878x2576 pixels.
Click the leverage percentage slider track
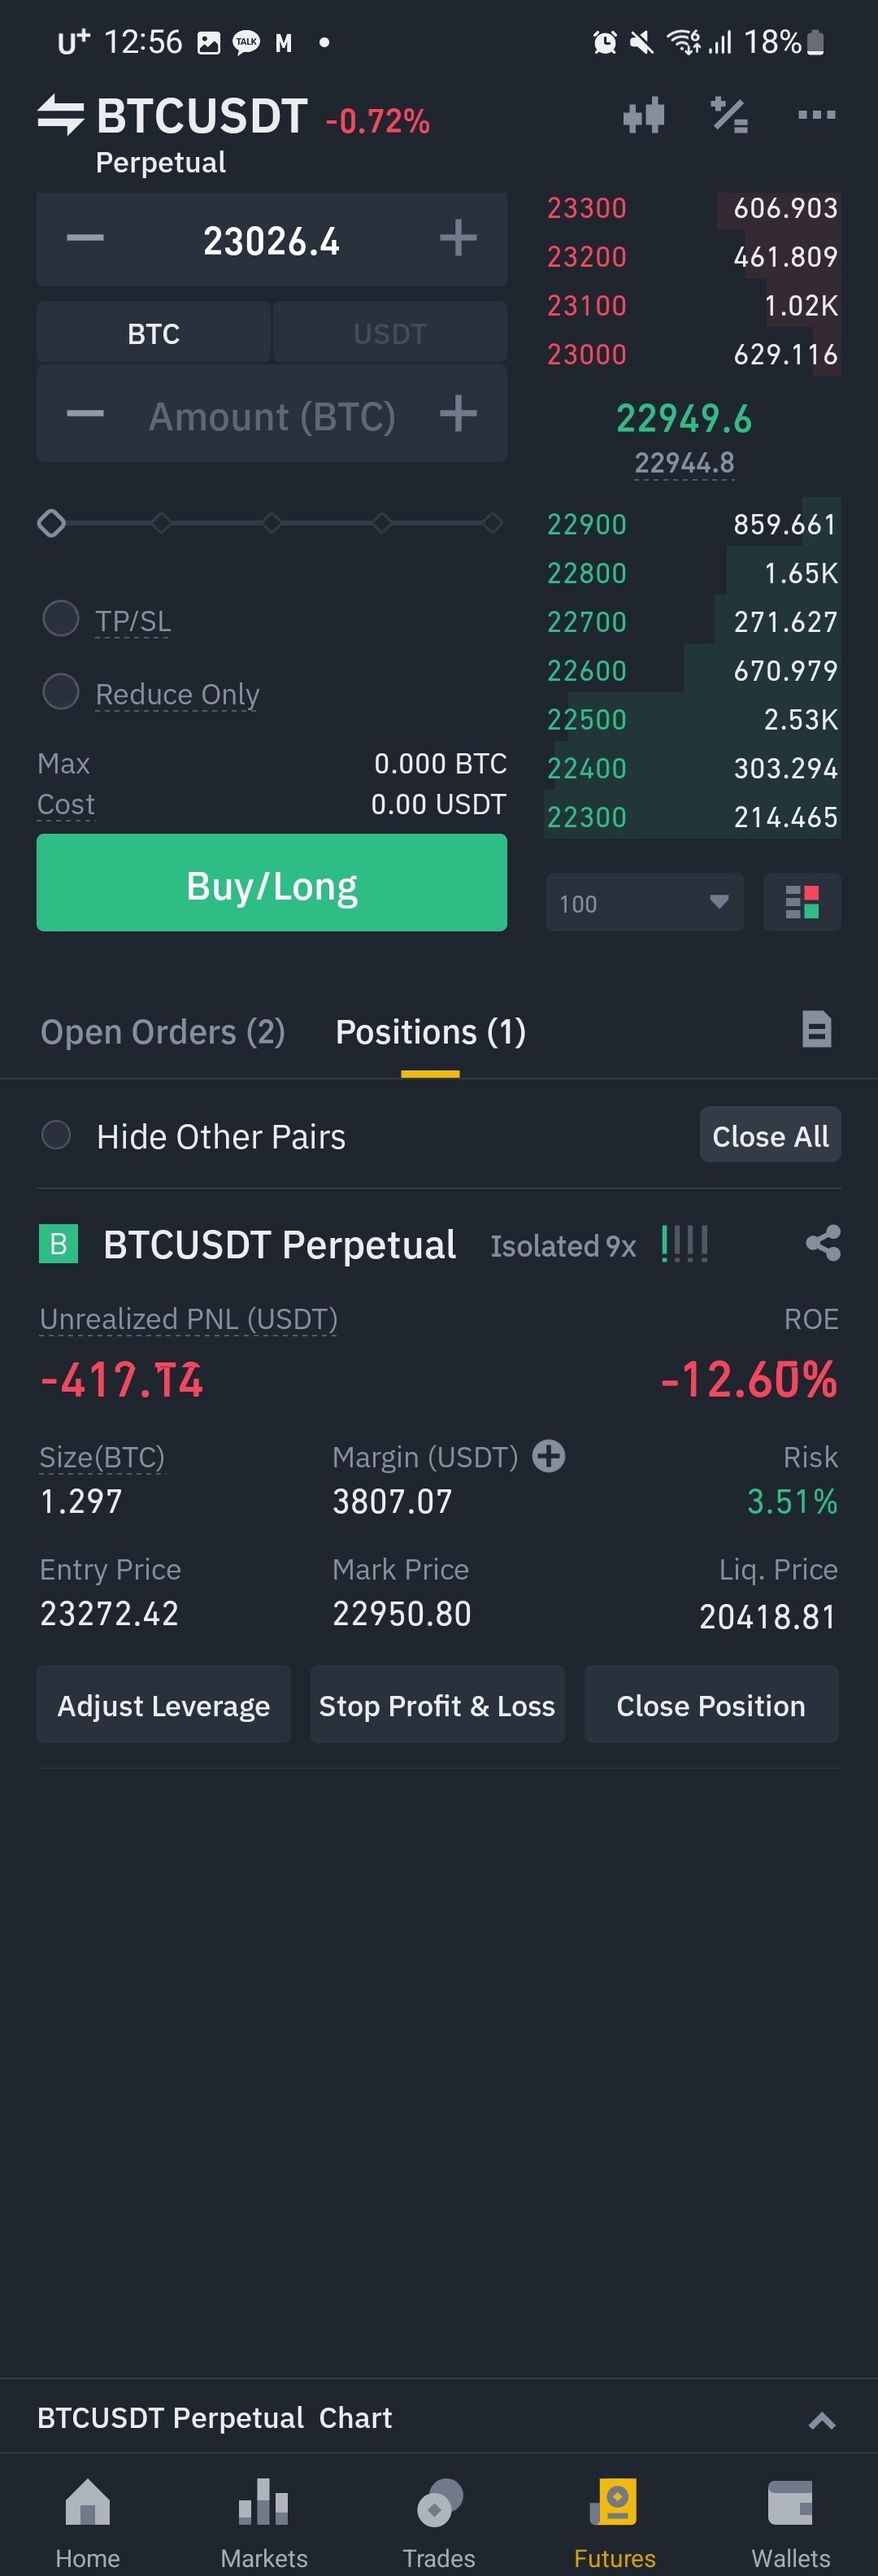coord(272,523)
